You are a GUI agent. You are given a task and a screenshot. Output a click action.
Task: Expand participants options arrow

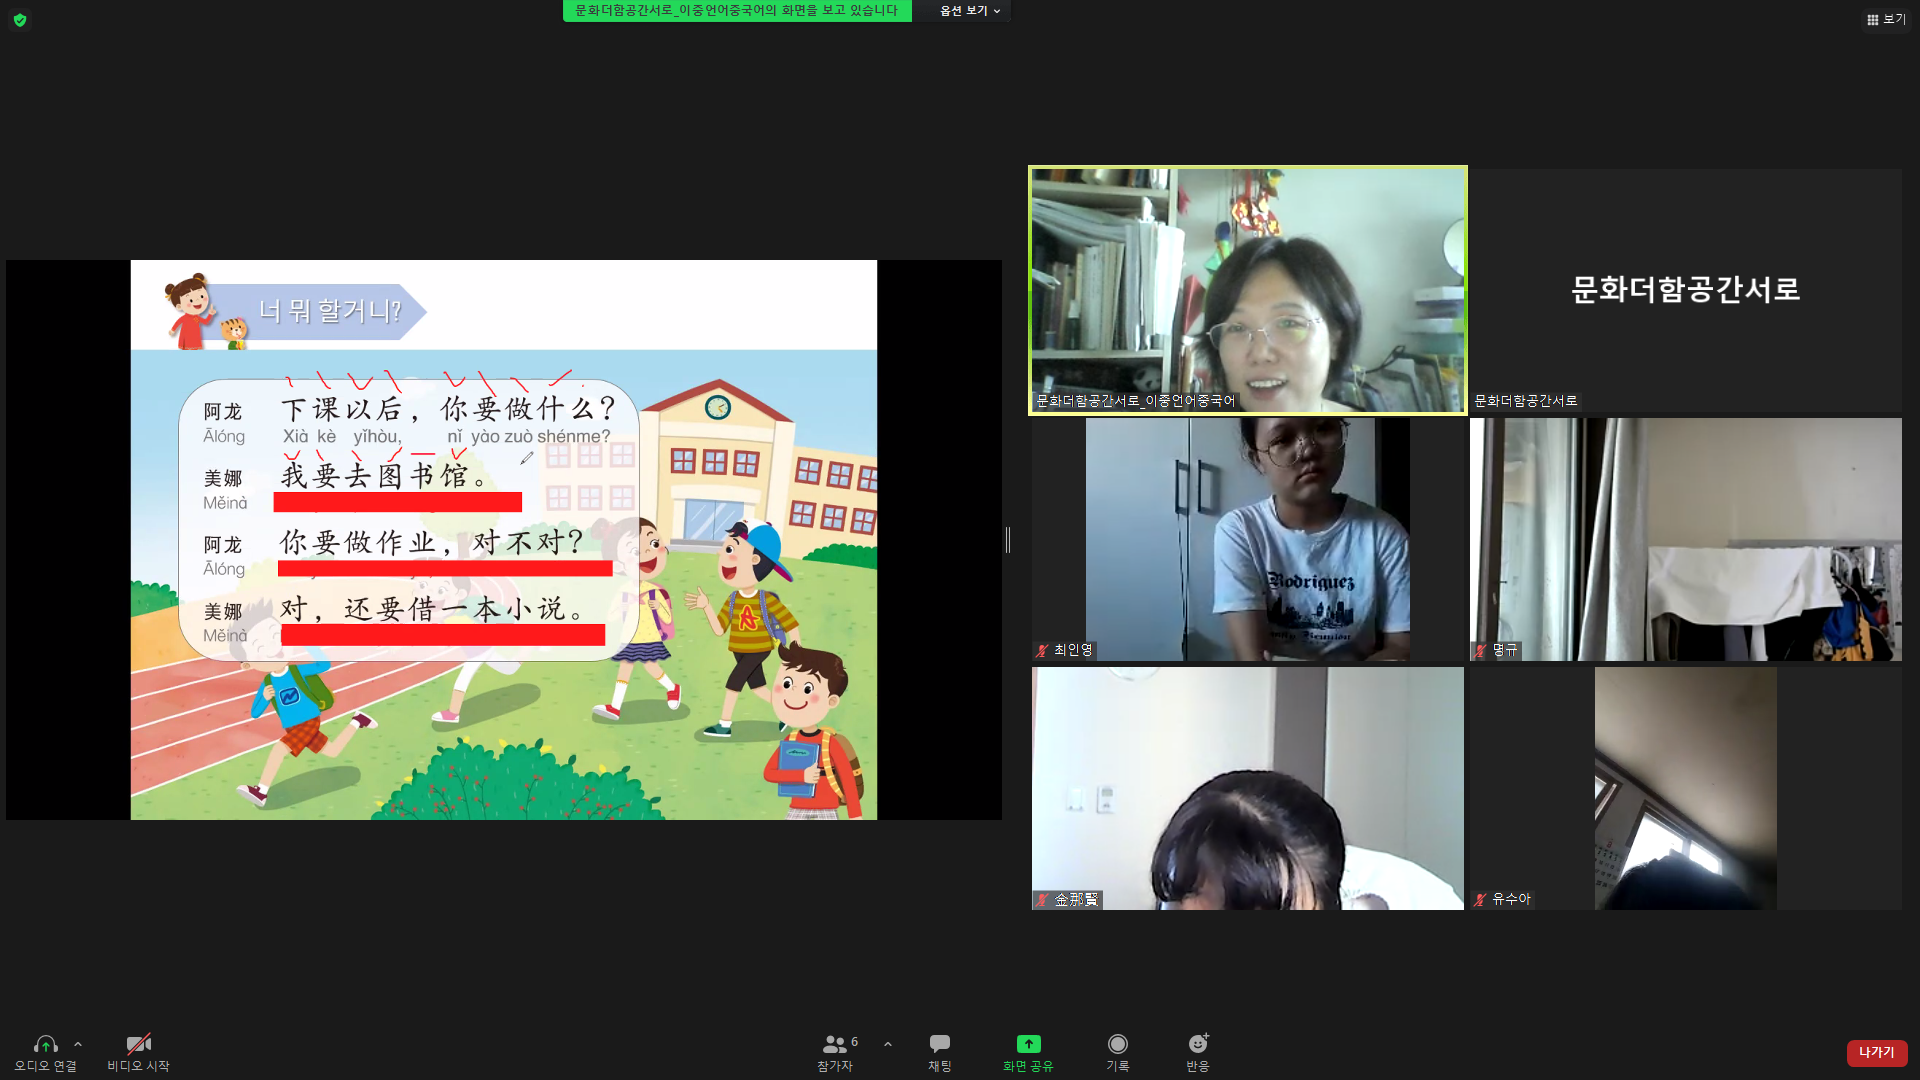pos(888,1044)
